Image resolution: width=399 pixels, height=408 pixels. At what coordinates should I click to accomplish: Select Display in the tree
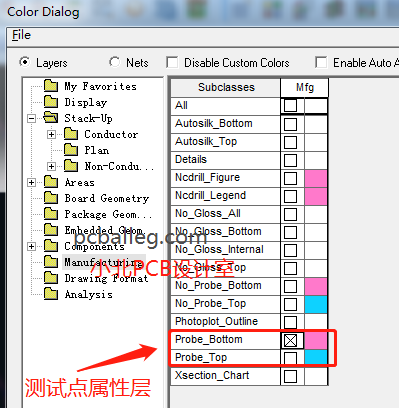click(x=86, y=102)
